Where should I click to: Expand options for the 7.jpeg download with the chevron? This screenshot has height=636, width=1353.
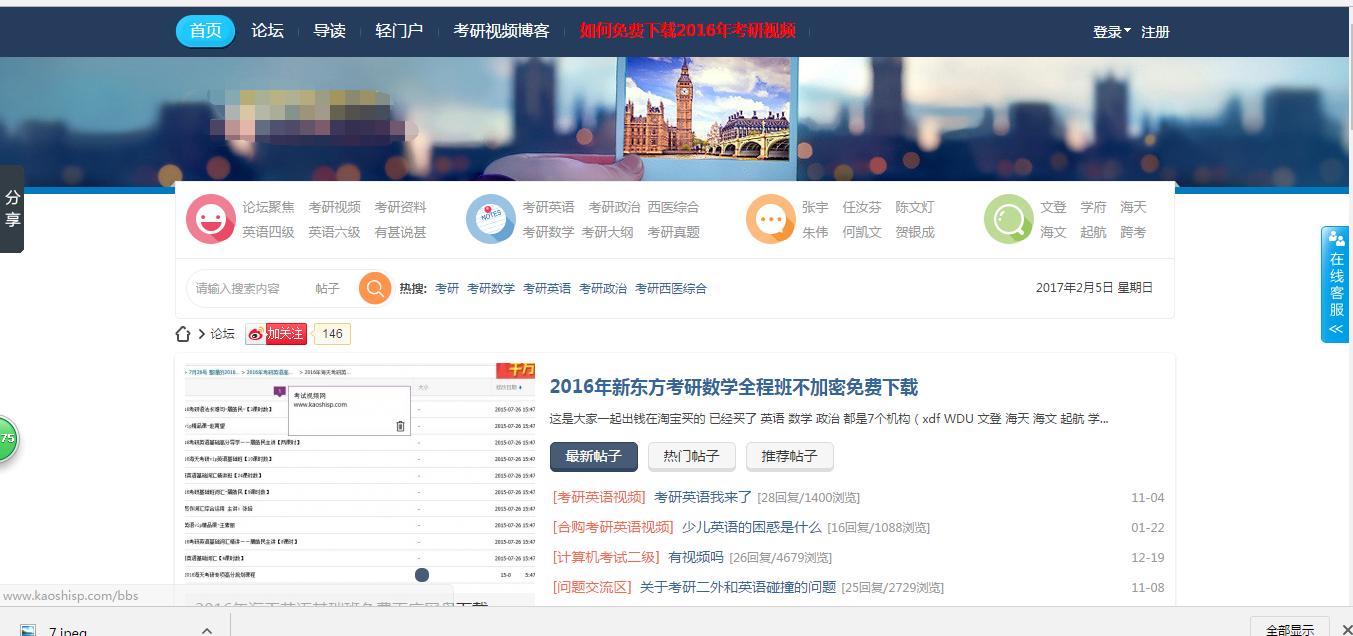click(205, 628)
